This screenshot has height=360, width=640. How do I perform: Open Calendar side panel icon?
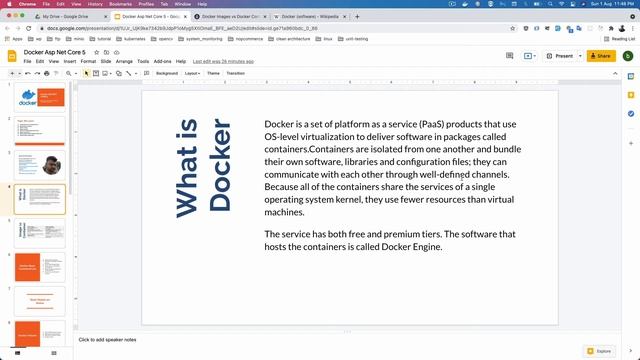click(631, 77)
